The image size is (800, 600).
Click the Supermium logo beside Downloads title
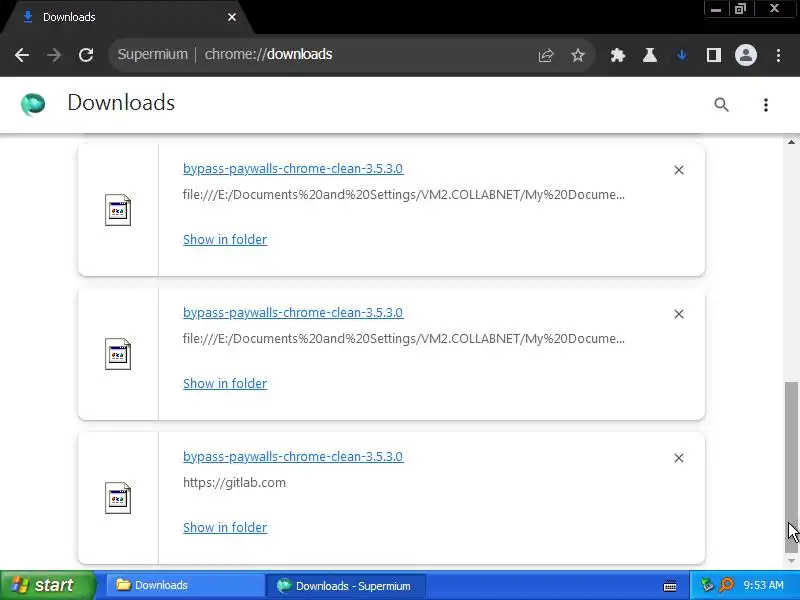coord(33,104)
